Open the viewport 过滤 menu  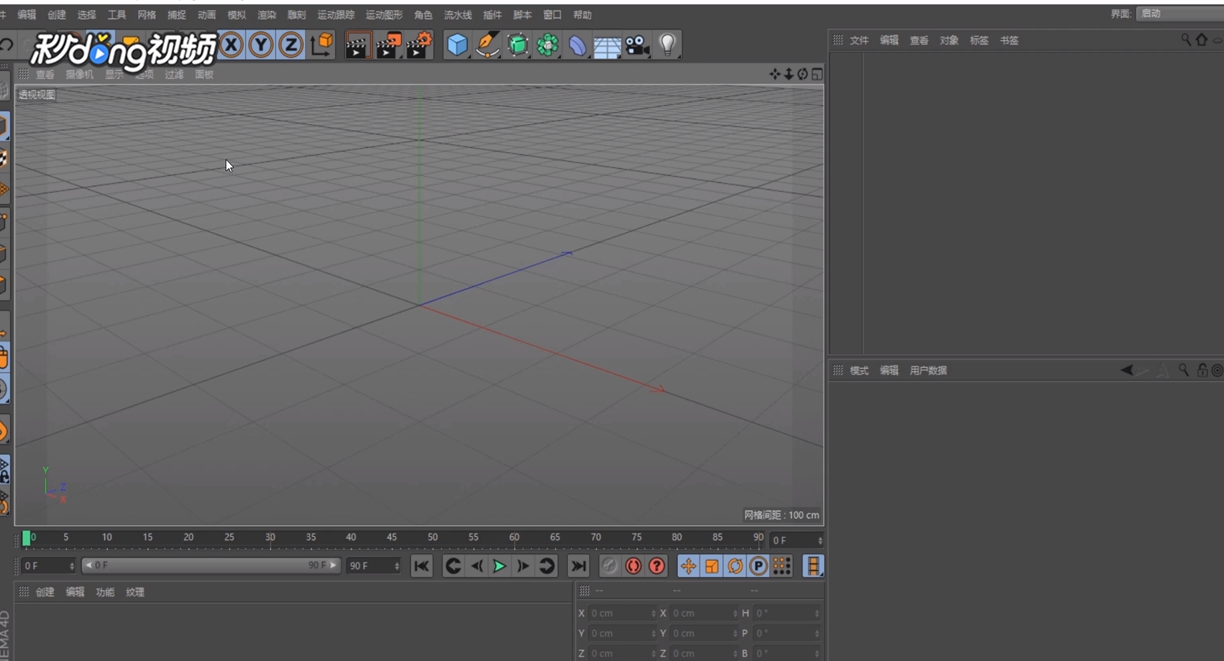(x=174, y=74)
